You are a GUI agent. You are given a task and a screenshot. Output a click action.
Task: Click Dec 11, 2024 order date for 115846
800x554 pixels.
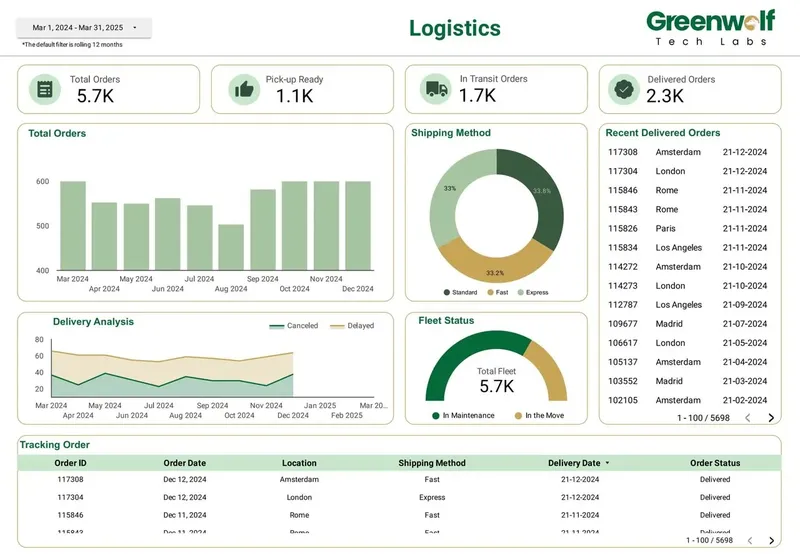tap(185, 515)
